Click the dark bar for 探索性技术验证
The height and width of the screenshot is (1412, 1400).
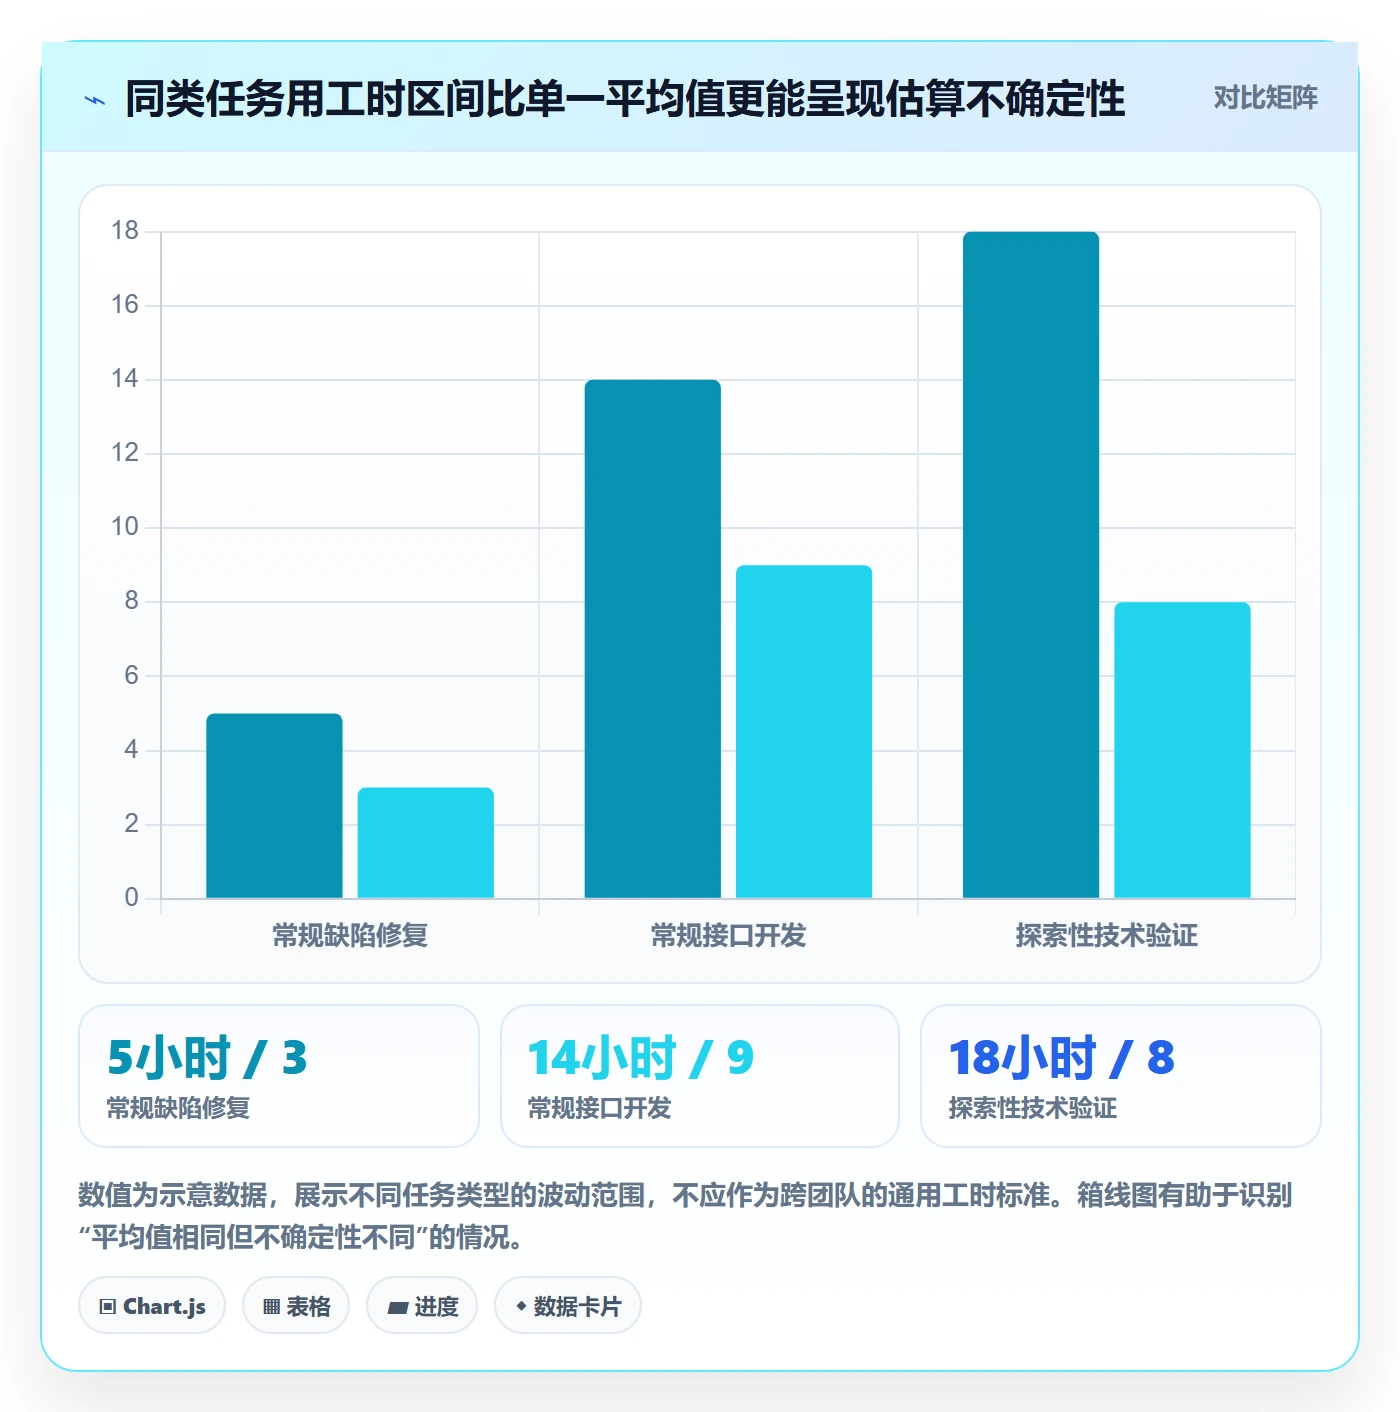pyautogui.click(x=1031, y=565)
